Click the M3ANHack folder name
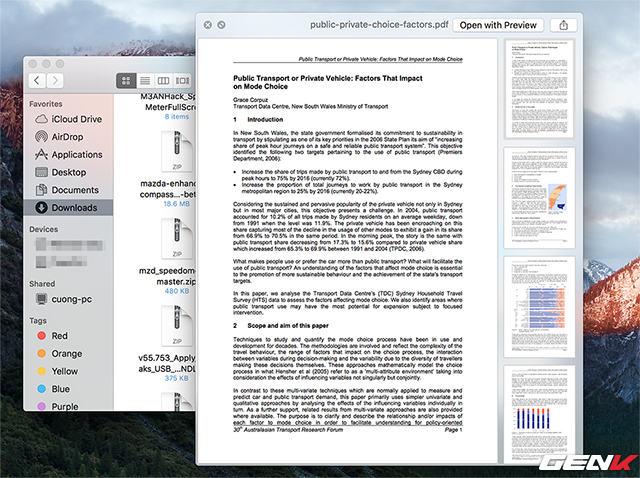This screenshot has height=478, width=640. coord(168,102)
